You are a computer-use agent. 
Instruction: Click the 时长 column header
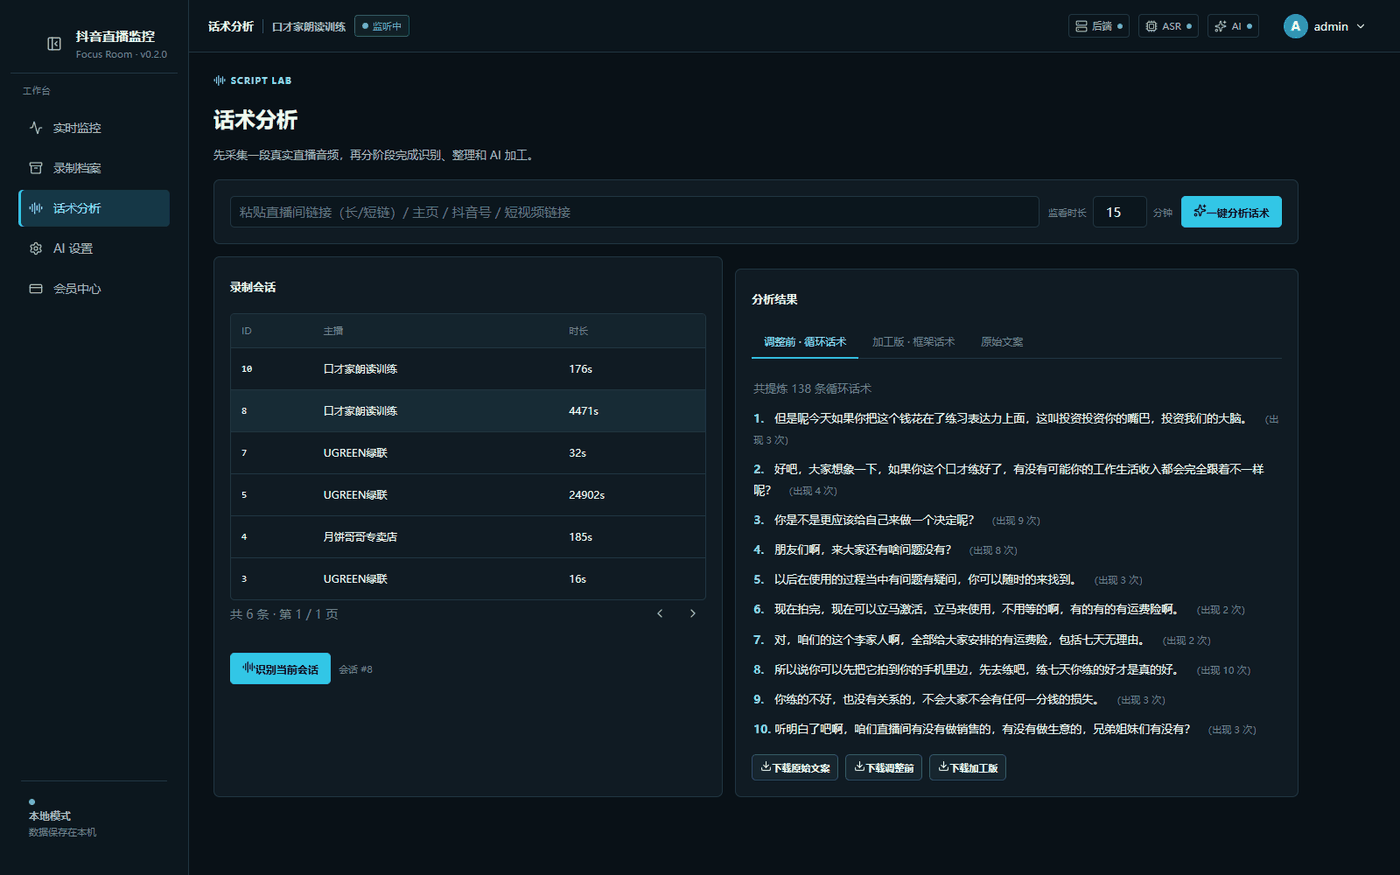point(579,331)
